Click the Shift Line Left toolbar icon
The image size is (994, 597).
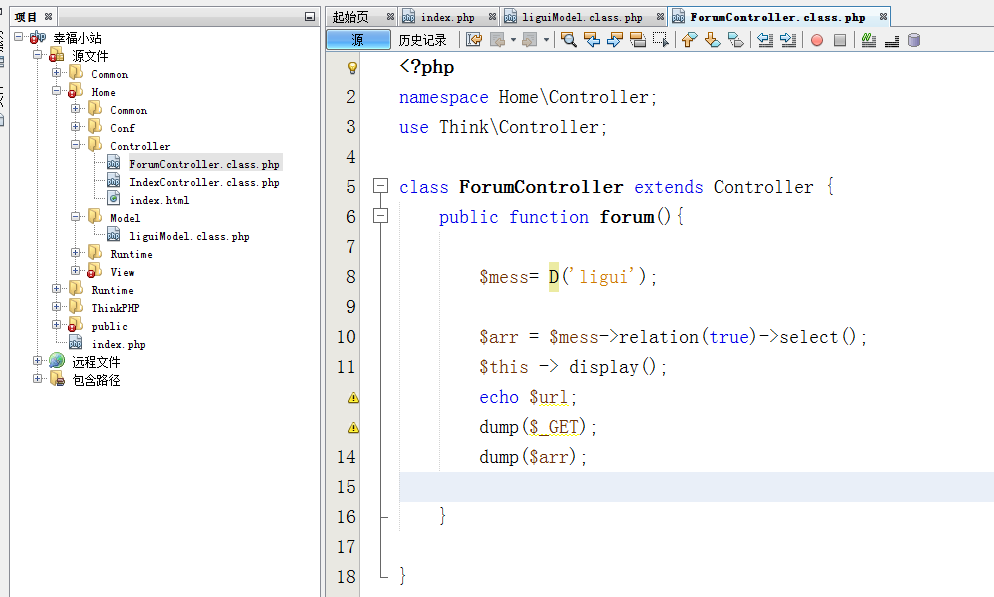pos(765,40)
